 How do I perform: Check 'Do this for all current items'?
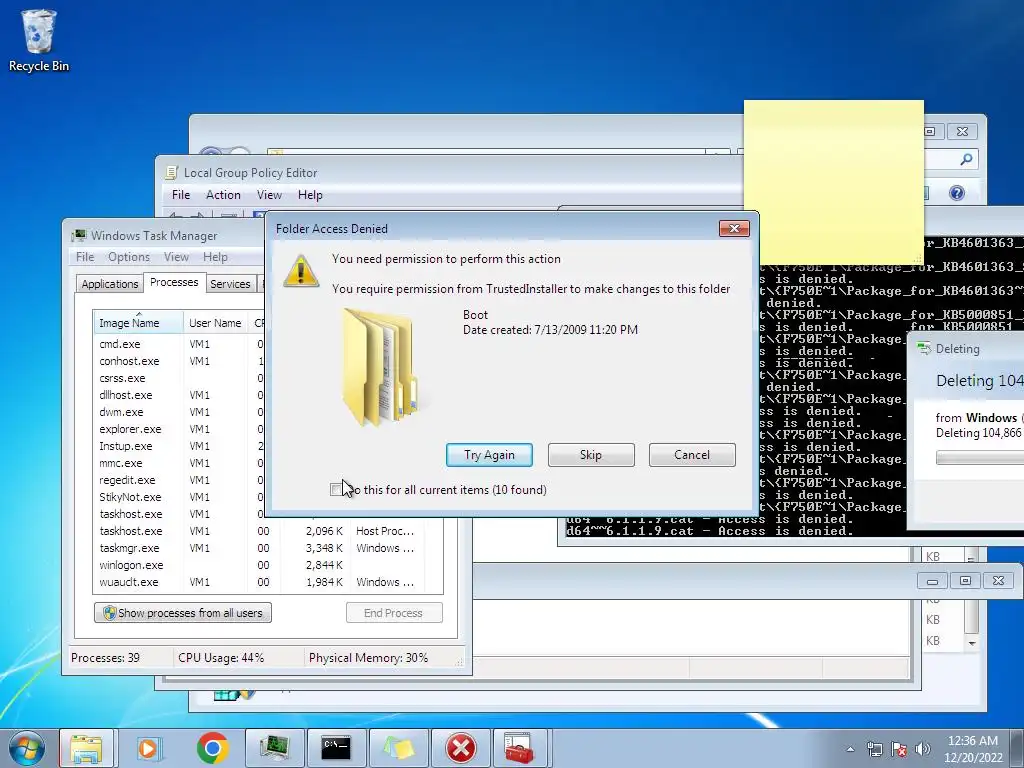click(336, 490)
